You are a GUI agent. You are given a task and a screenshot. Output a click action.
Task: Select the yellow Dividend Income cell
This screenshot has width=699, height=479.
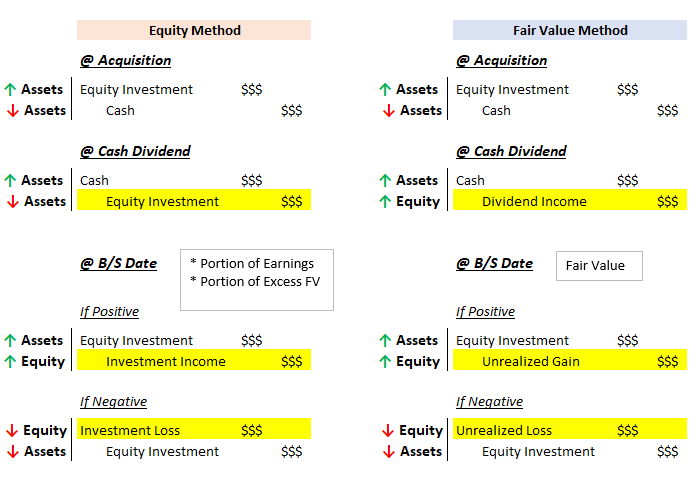click(570, 201)
